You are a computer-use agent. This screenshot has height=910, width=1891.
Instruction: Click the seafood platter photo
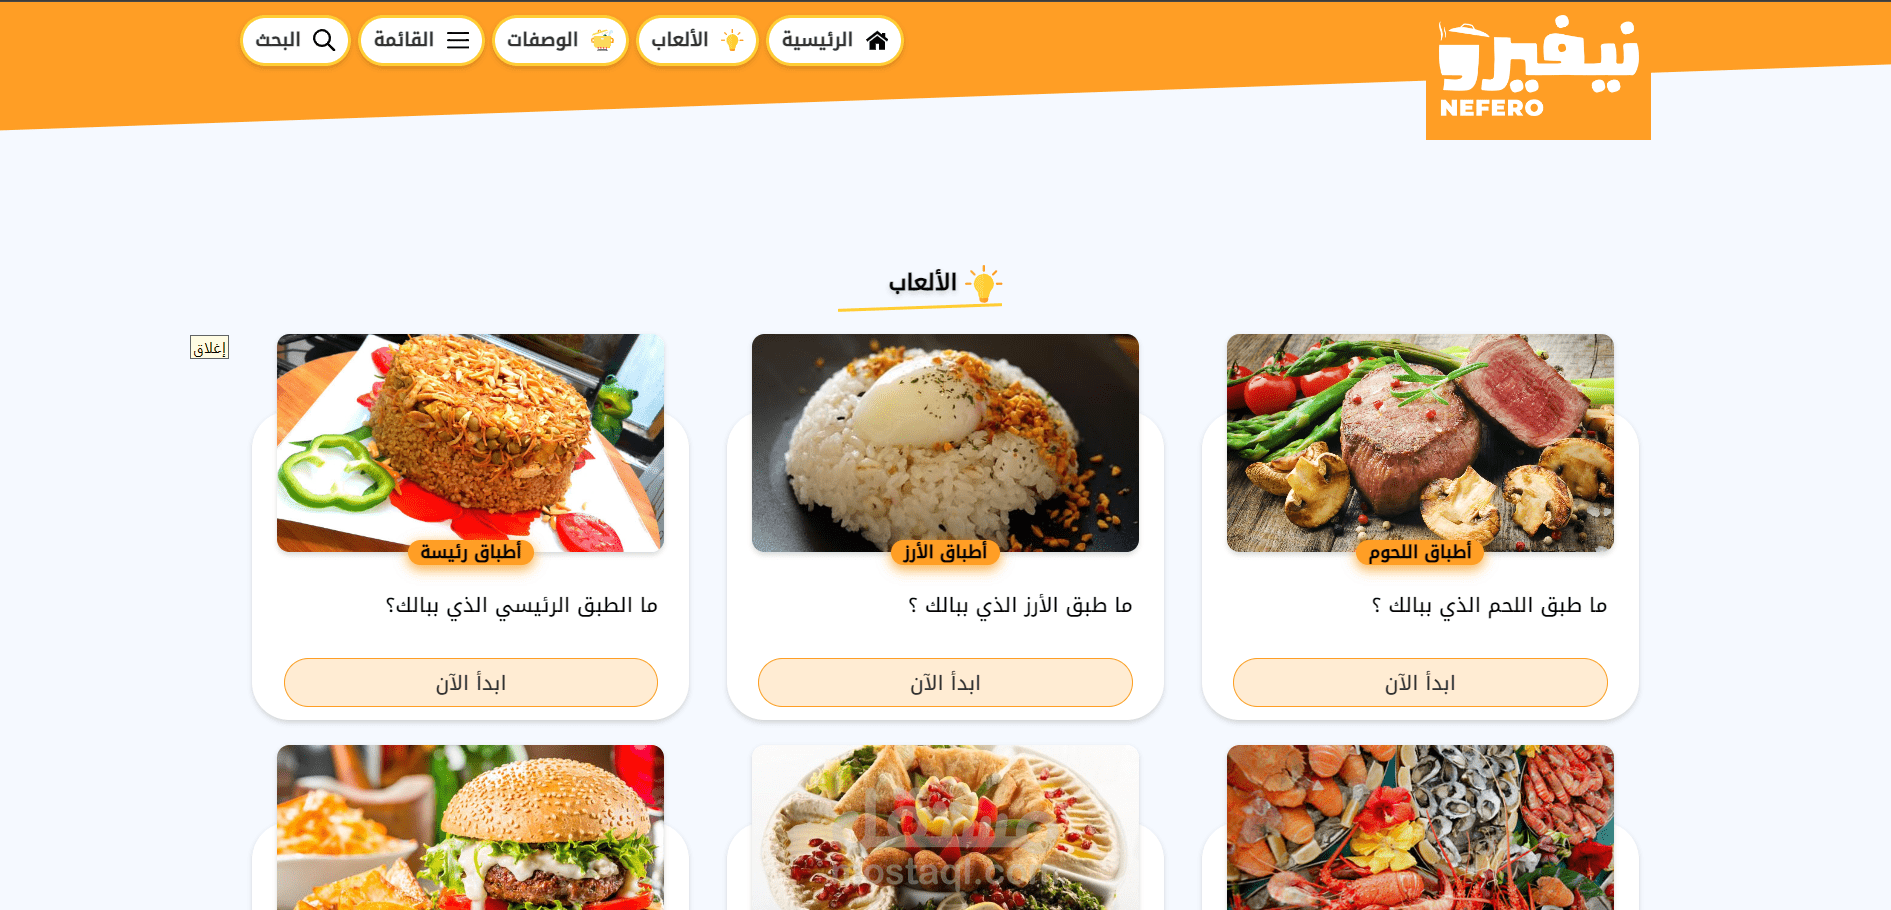1420,827
